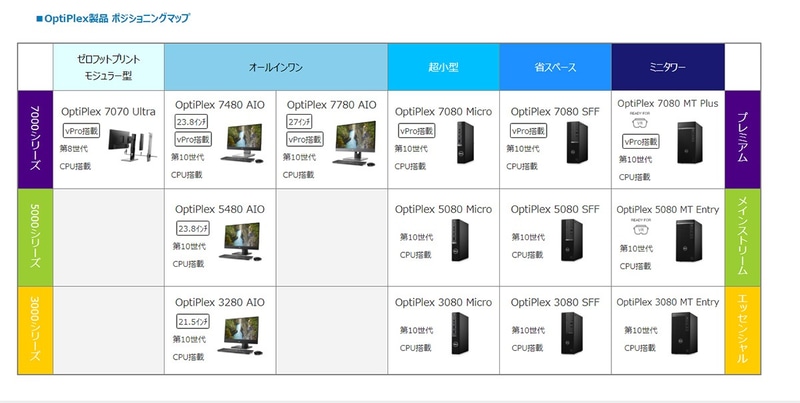Click the vPro搭載 badge for OptiPlex 7070 Ultra
This screenshot has width=800, height=403.
tap(81, 131)
